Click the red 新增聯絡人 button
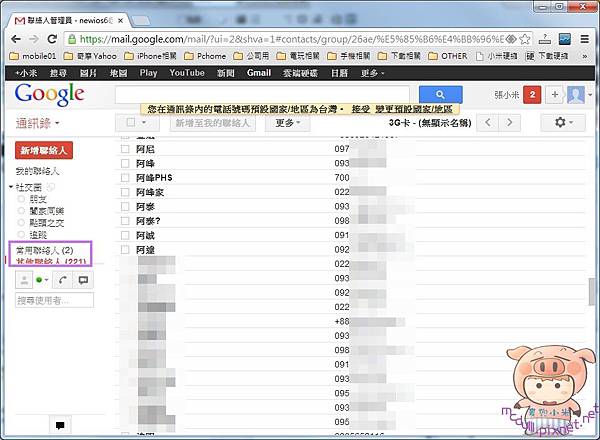The image size is (600, 440). click(x=44, y=150)
